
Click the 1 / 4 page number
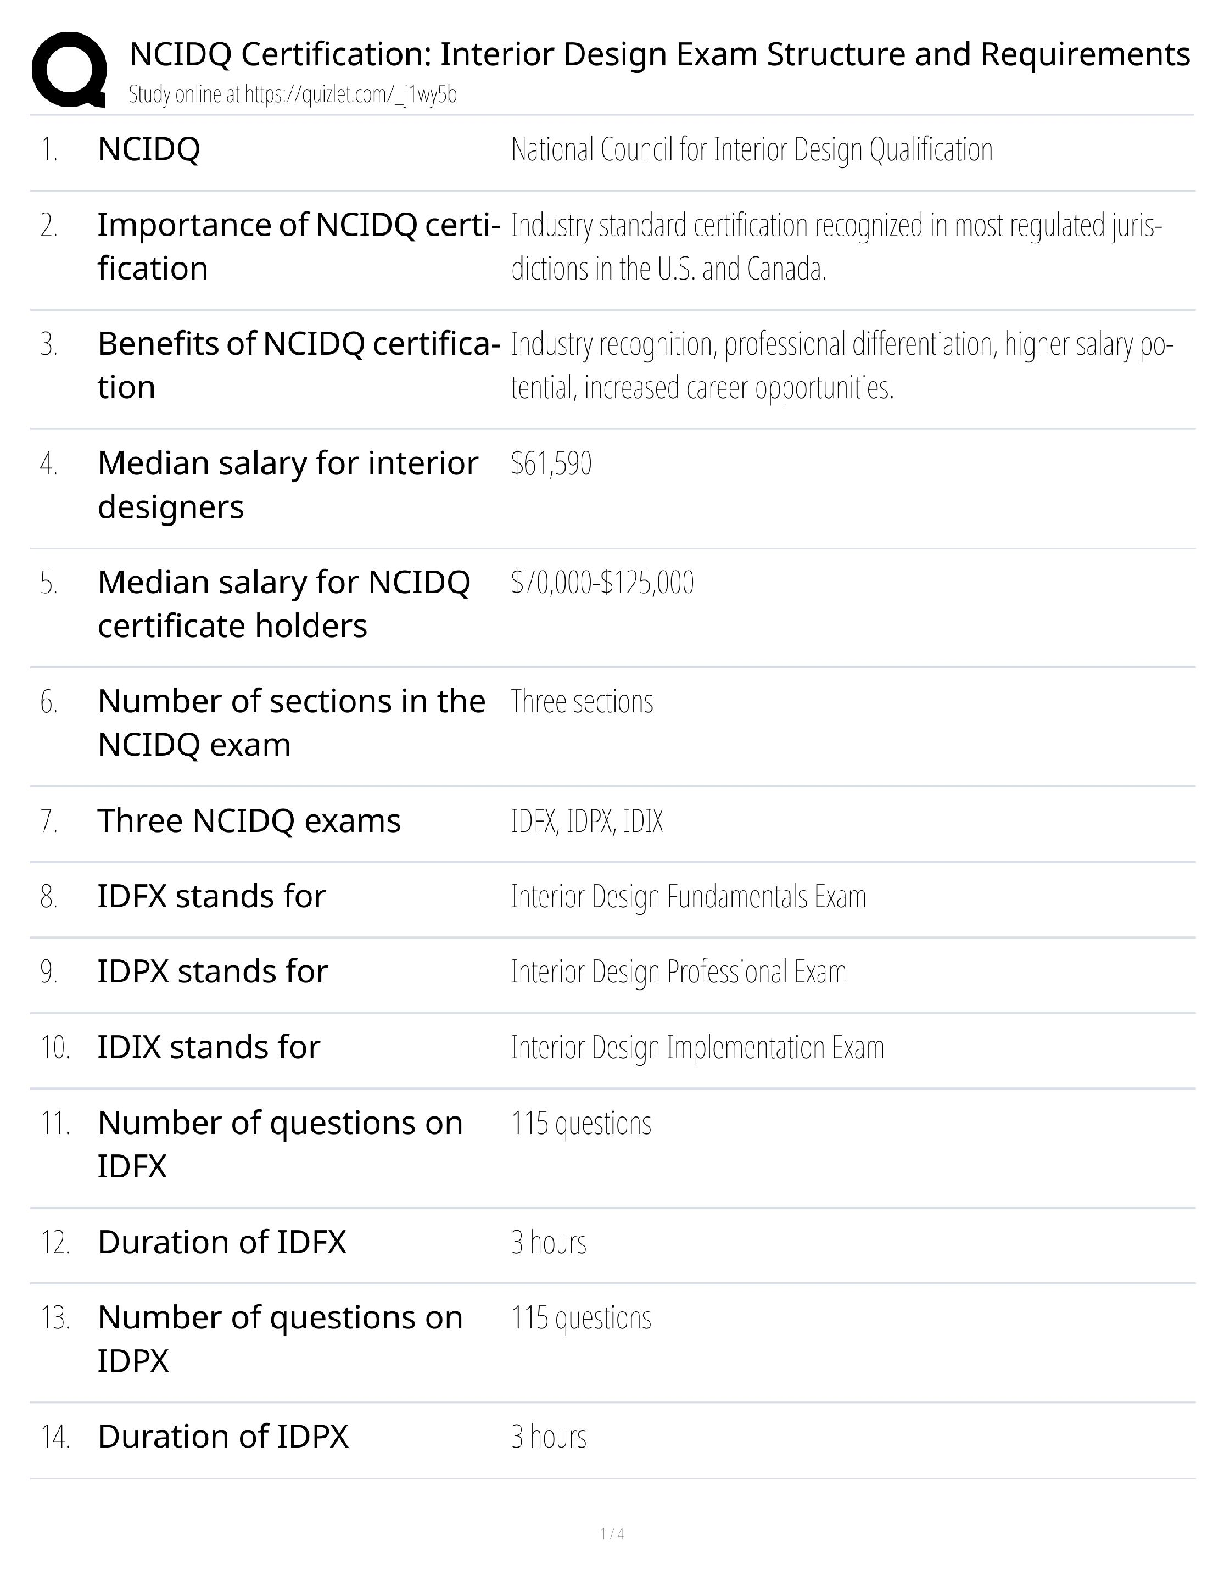(612, 1534)
